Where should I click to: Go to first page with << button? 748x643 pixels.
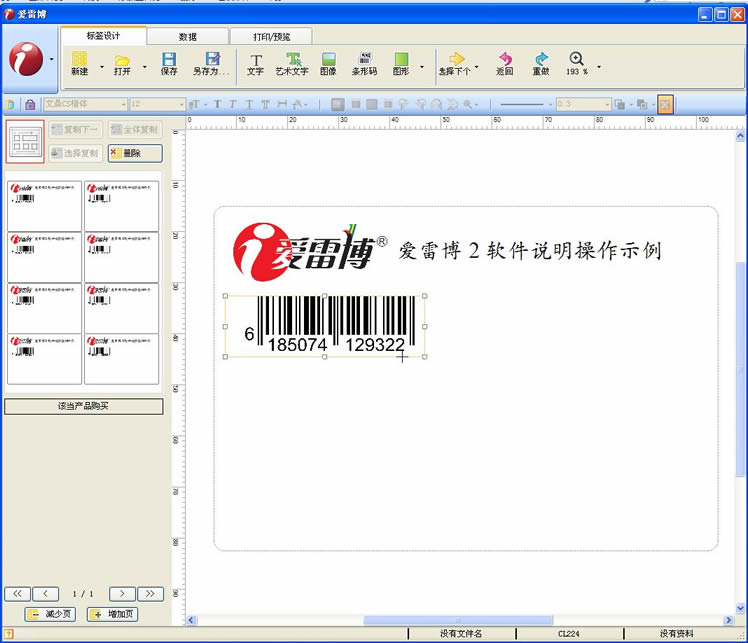point(18,594)
